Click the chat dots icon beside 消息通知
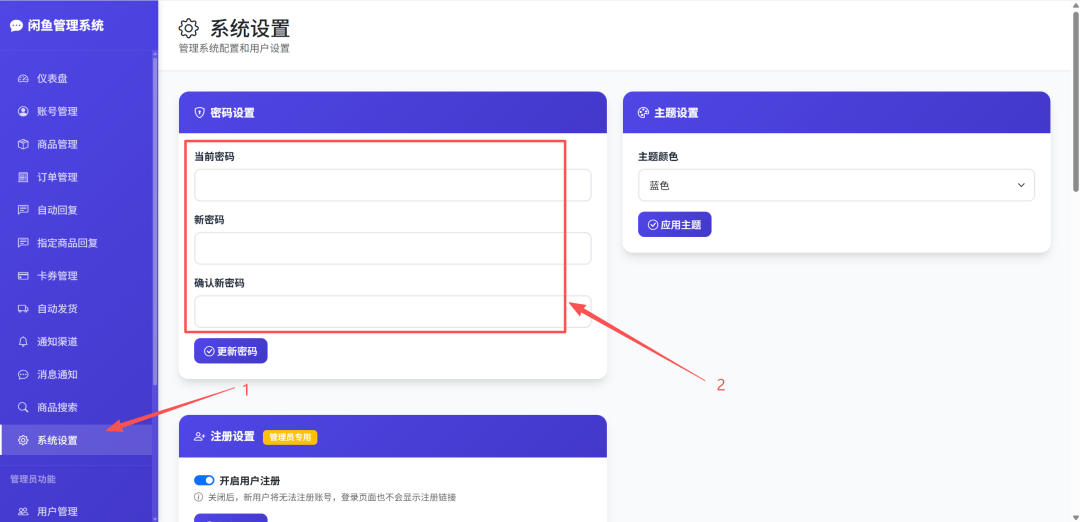Viewport: 1080px width, 522px height. pos(23,375)
